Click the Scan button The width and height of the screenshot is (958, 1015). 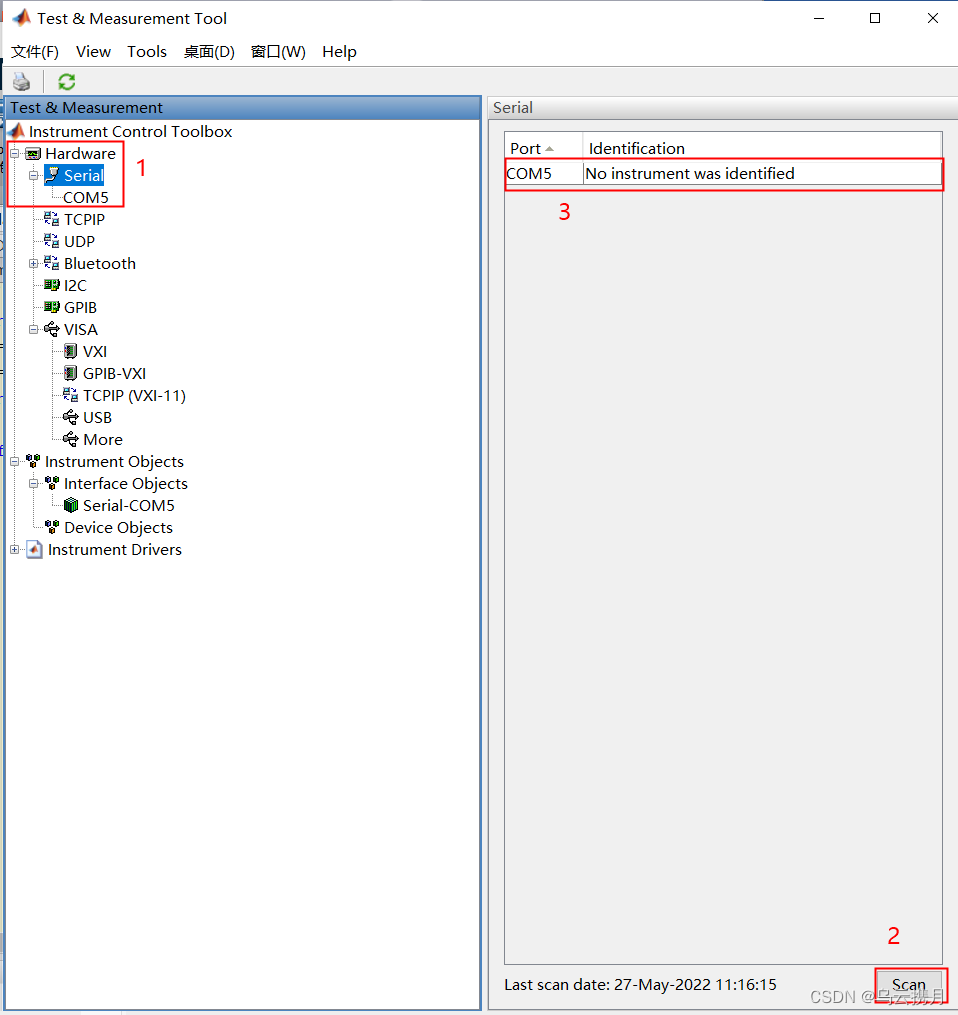(909, 985)
